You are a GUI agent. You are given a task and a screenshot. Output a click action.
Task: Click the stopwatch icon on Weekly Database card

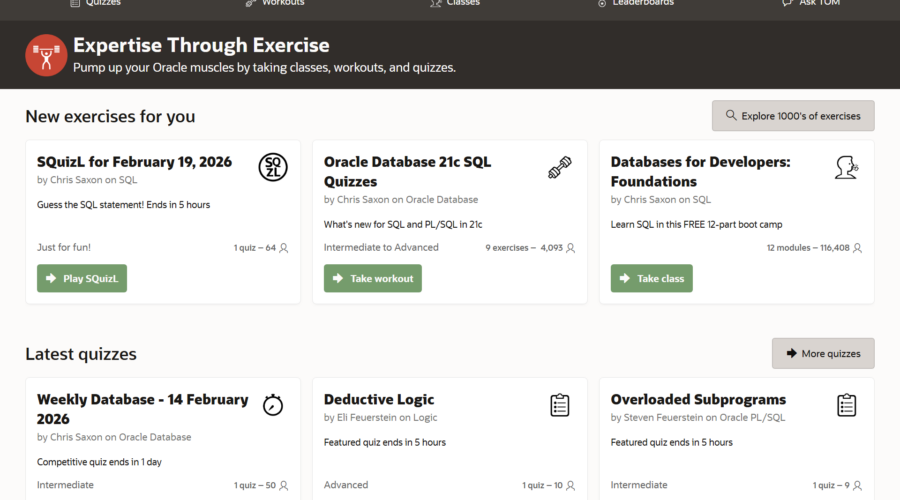pyautogui.click(x=273, y=405)
